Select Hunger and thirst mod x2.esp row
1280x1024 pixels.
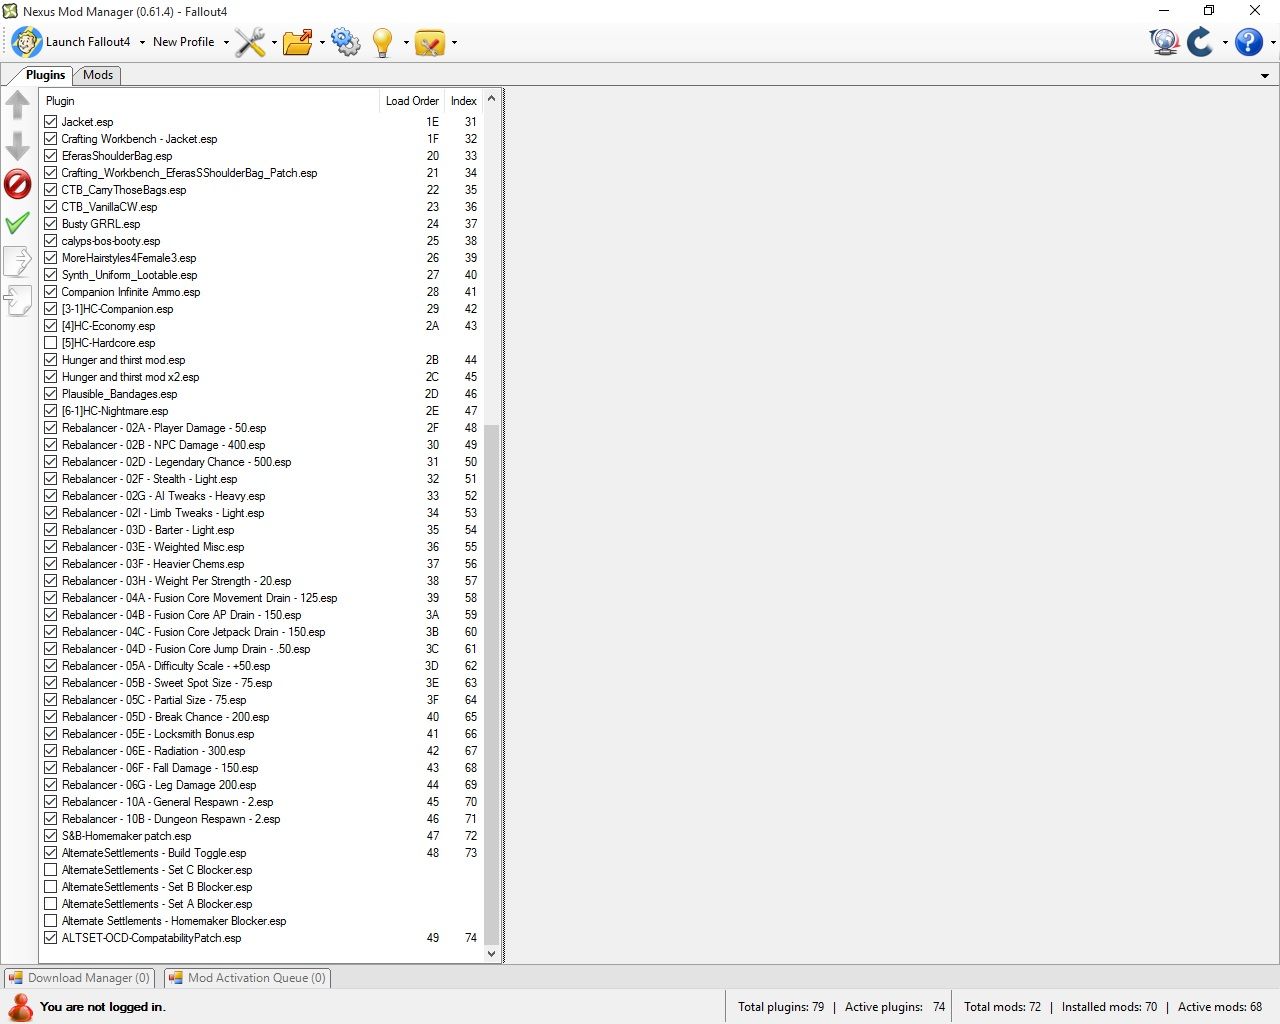coord(261,377)
